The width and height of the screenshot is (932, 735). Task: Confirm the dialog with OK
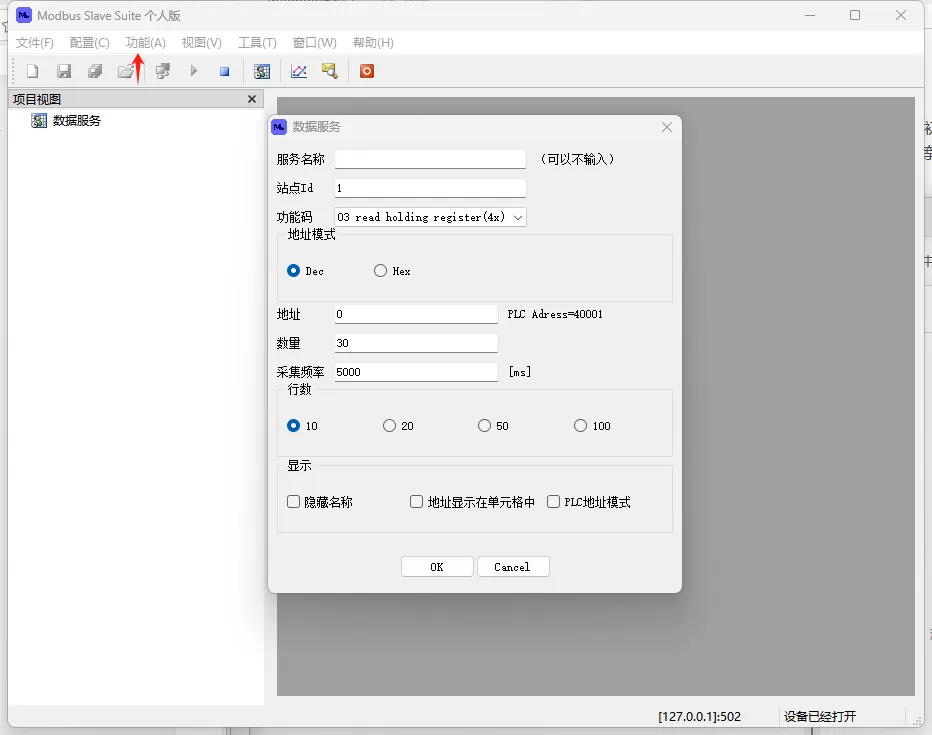click(x=437, y=567)
